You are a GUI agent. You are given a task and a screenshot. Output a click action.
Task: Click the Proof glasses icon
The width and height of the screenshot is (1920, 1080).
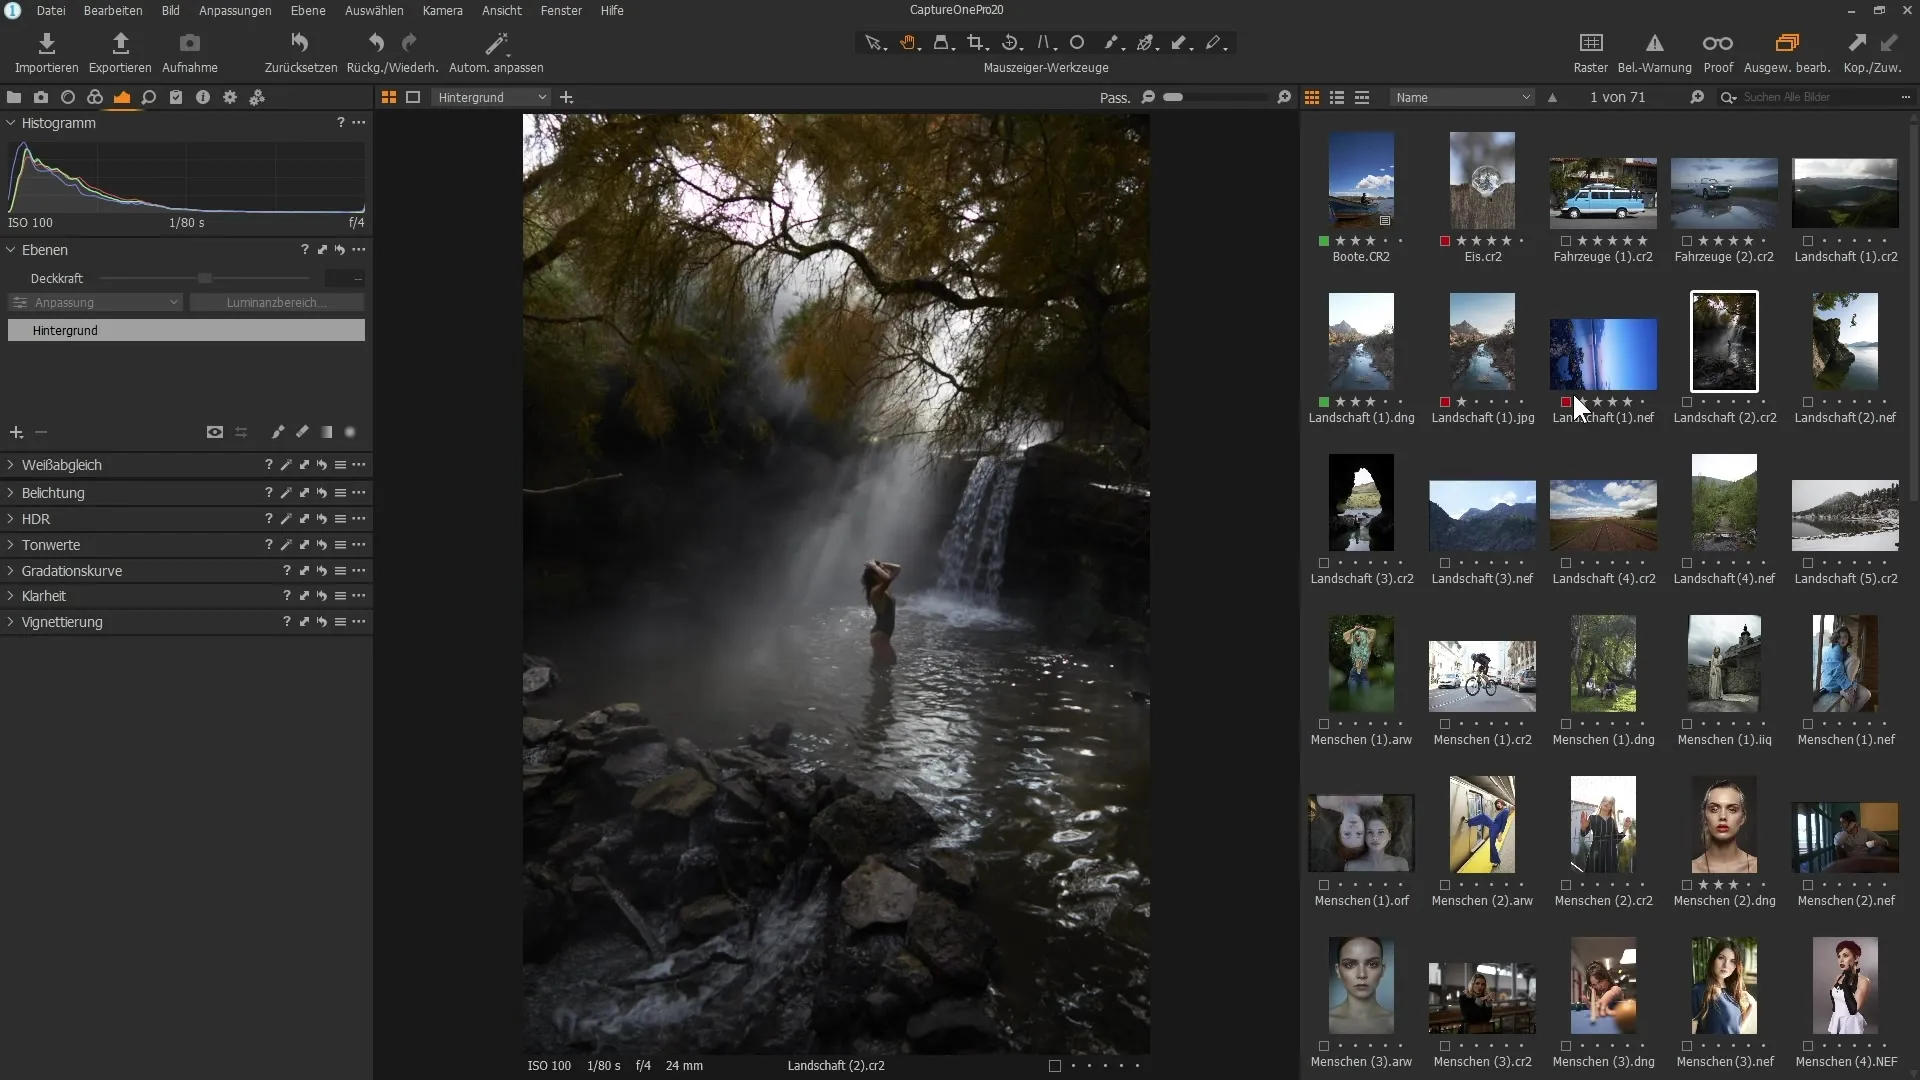click(x=1717, y=43)
